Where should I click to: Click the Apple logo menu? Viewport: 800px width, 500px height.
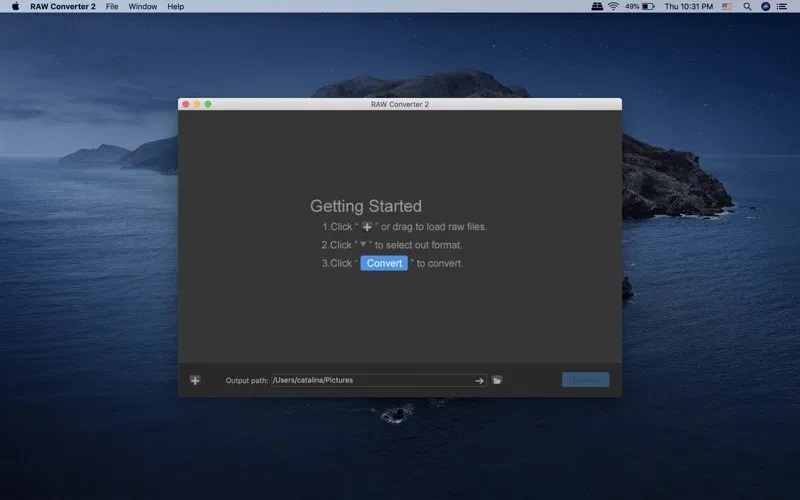(x=15, y=6)
